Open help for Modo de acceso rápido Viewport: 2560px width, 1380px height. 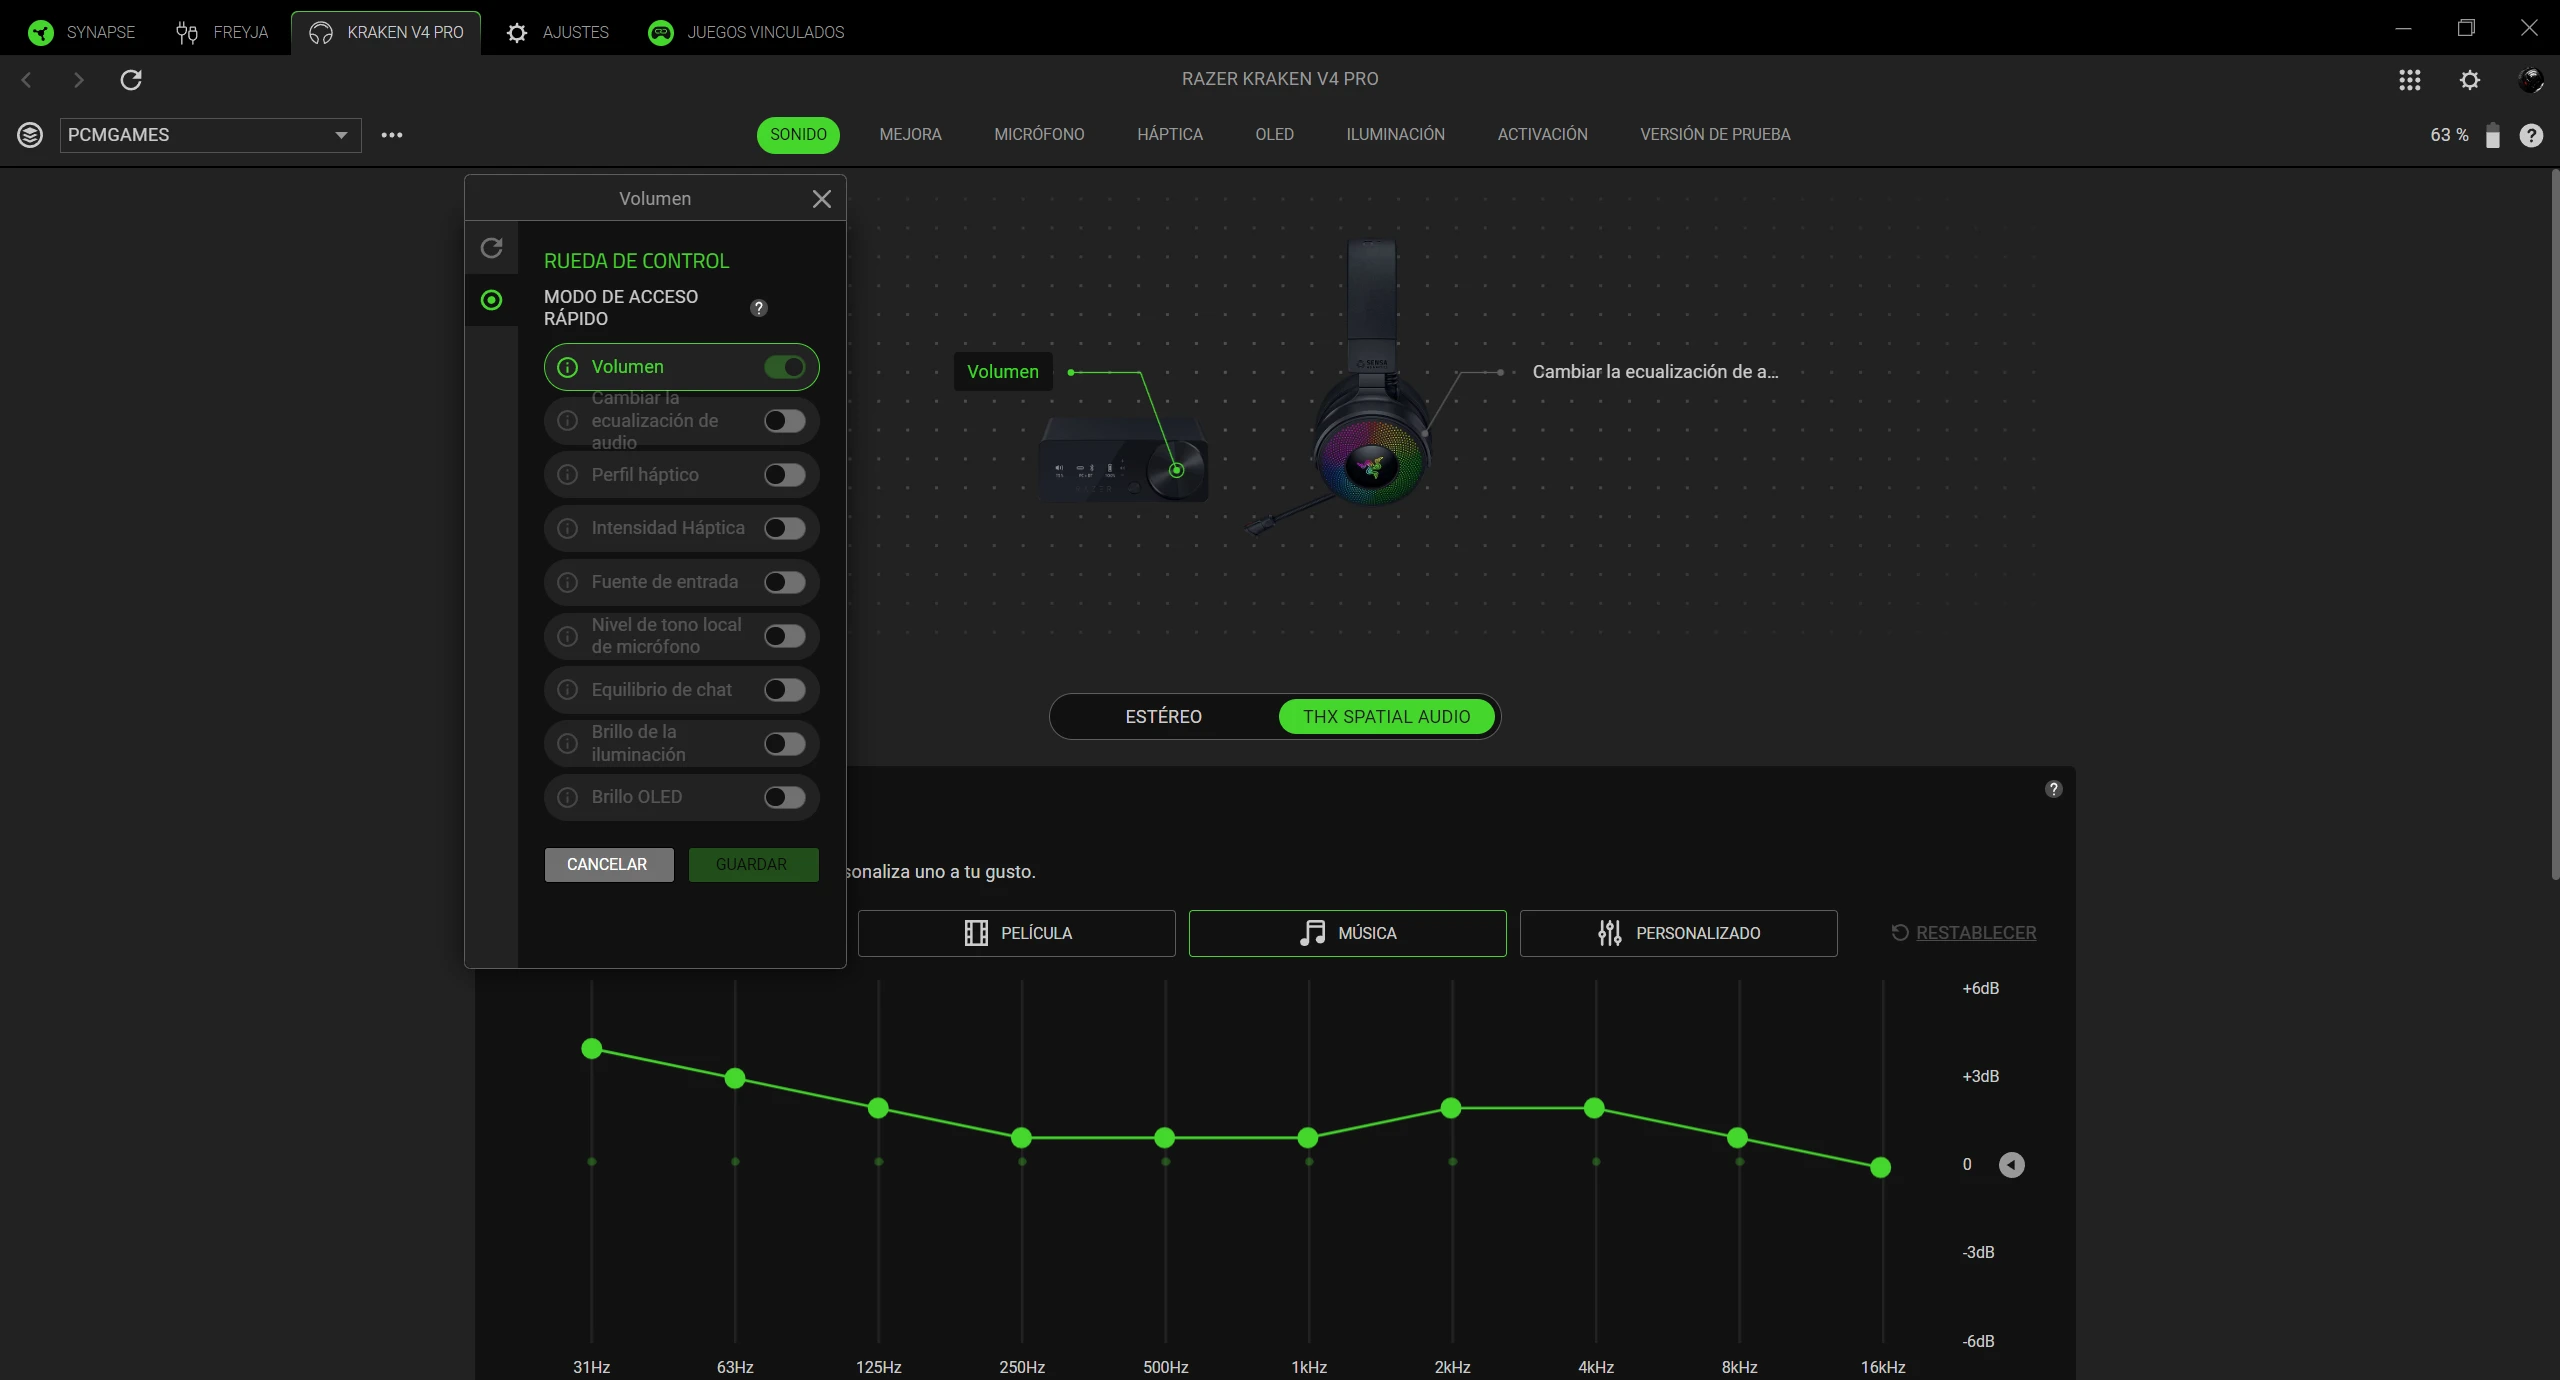pyautogui.click(x=759, y=308)
